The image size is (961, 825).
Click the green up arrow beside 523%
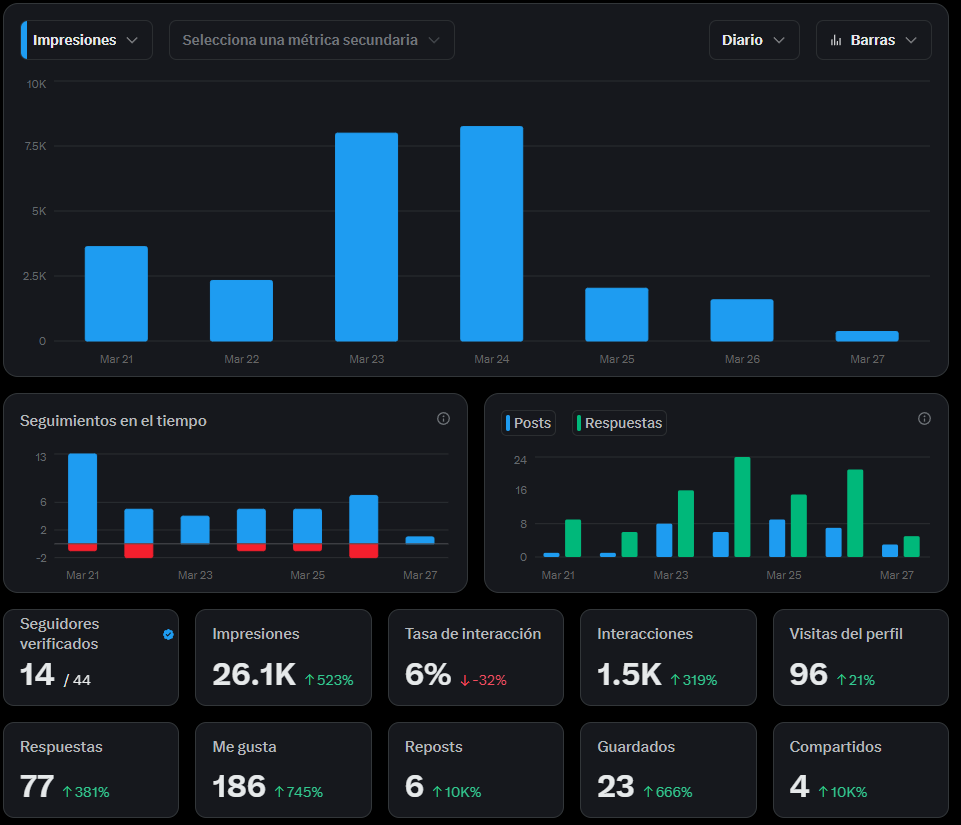(309, 678)
